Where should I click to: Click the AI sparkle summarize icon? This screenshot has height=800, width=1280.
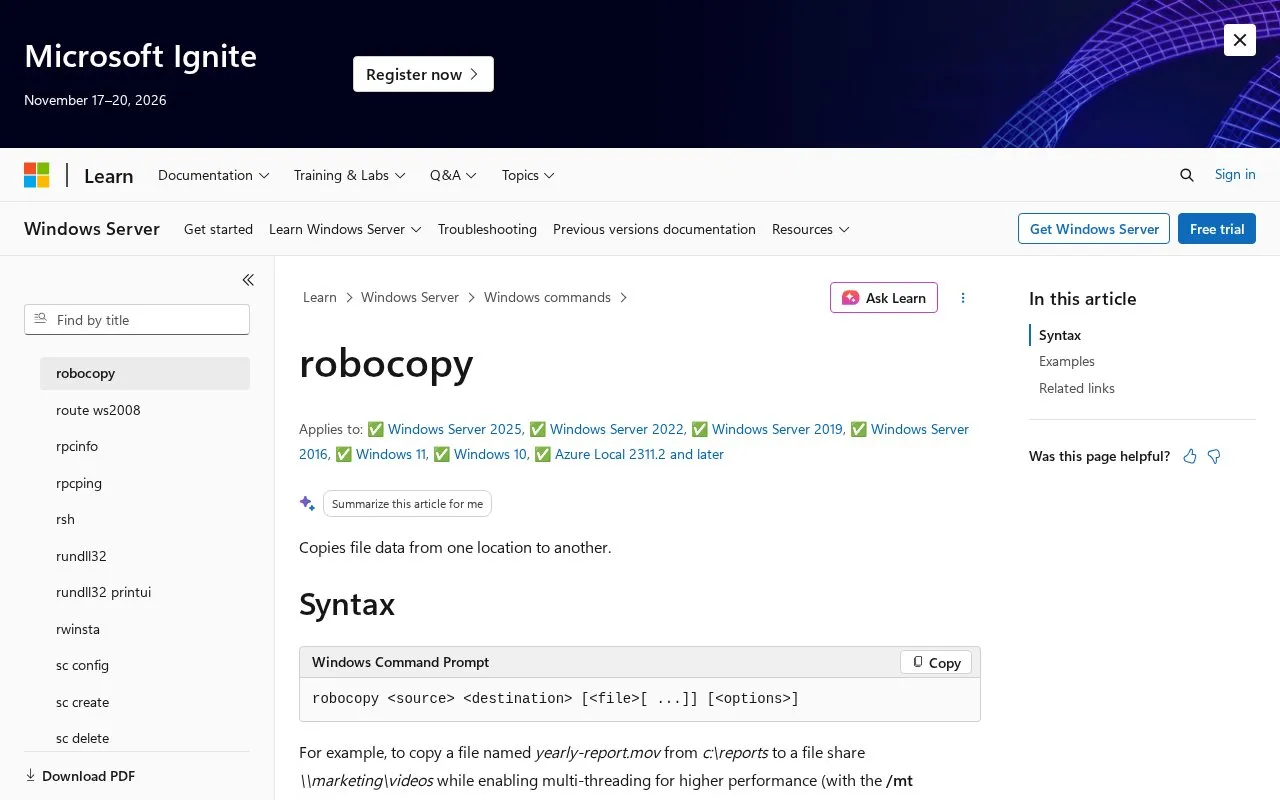pyautogui.click(x=307, y=503)
